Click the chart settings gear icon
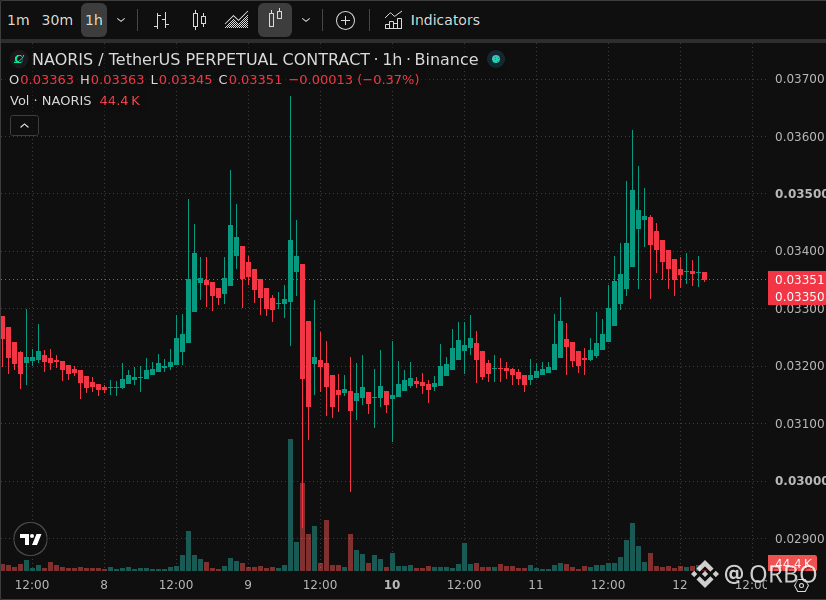This screenshot has width=826, height=600. click(x=801, y=585)
